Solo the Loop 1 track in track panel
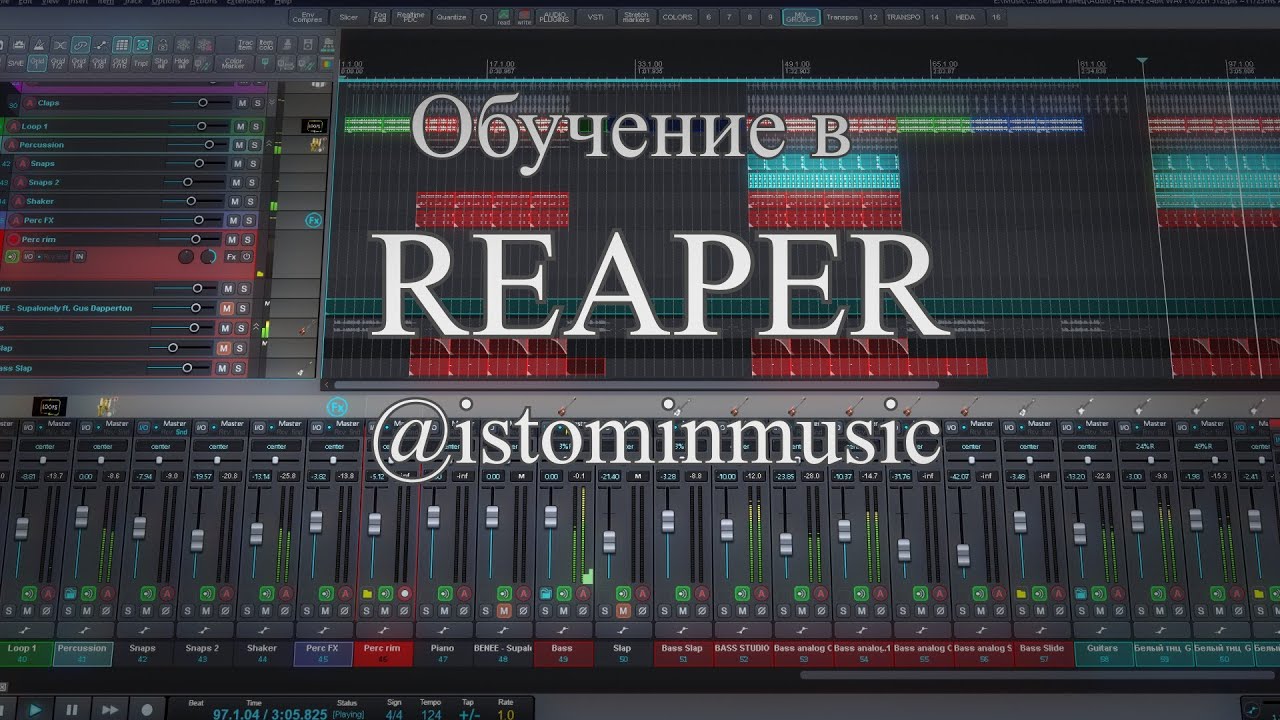 tap(254, 126)
